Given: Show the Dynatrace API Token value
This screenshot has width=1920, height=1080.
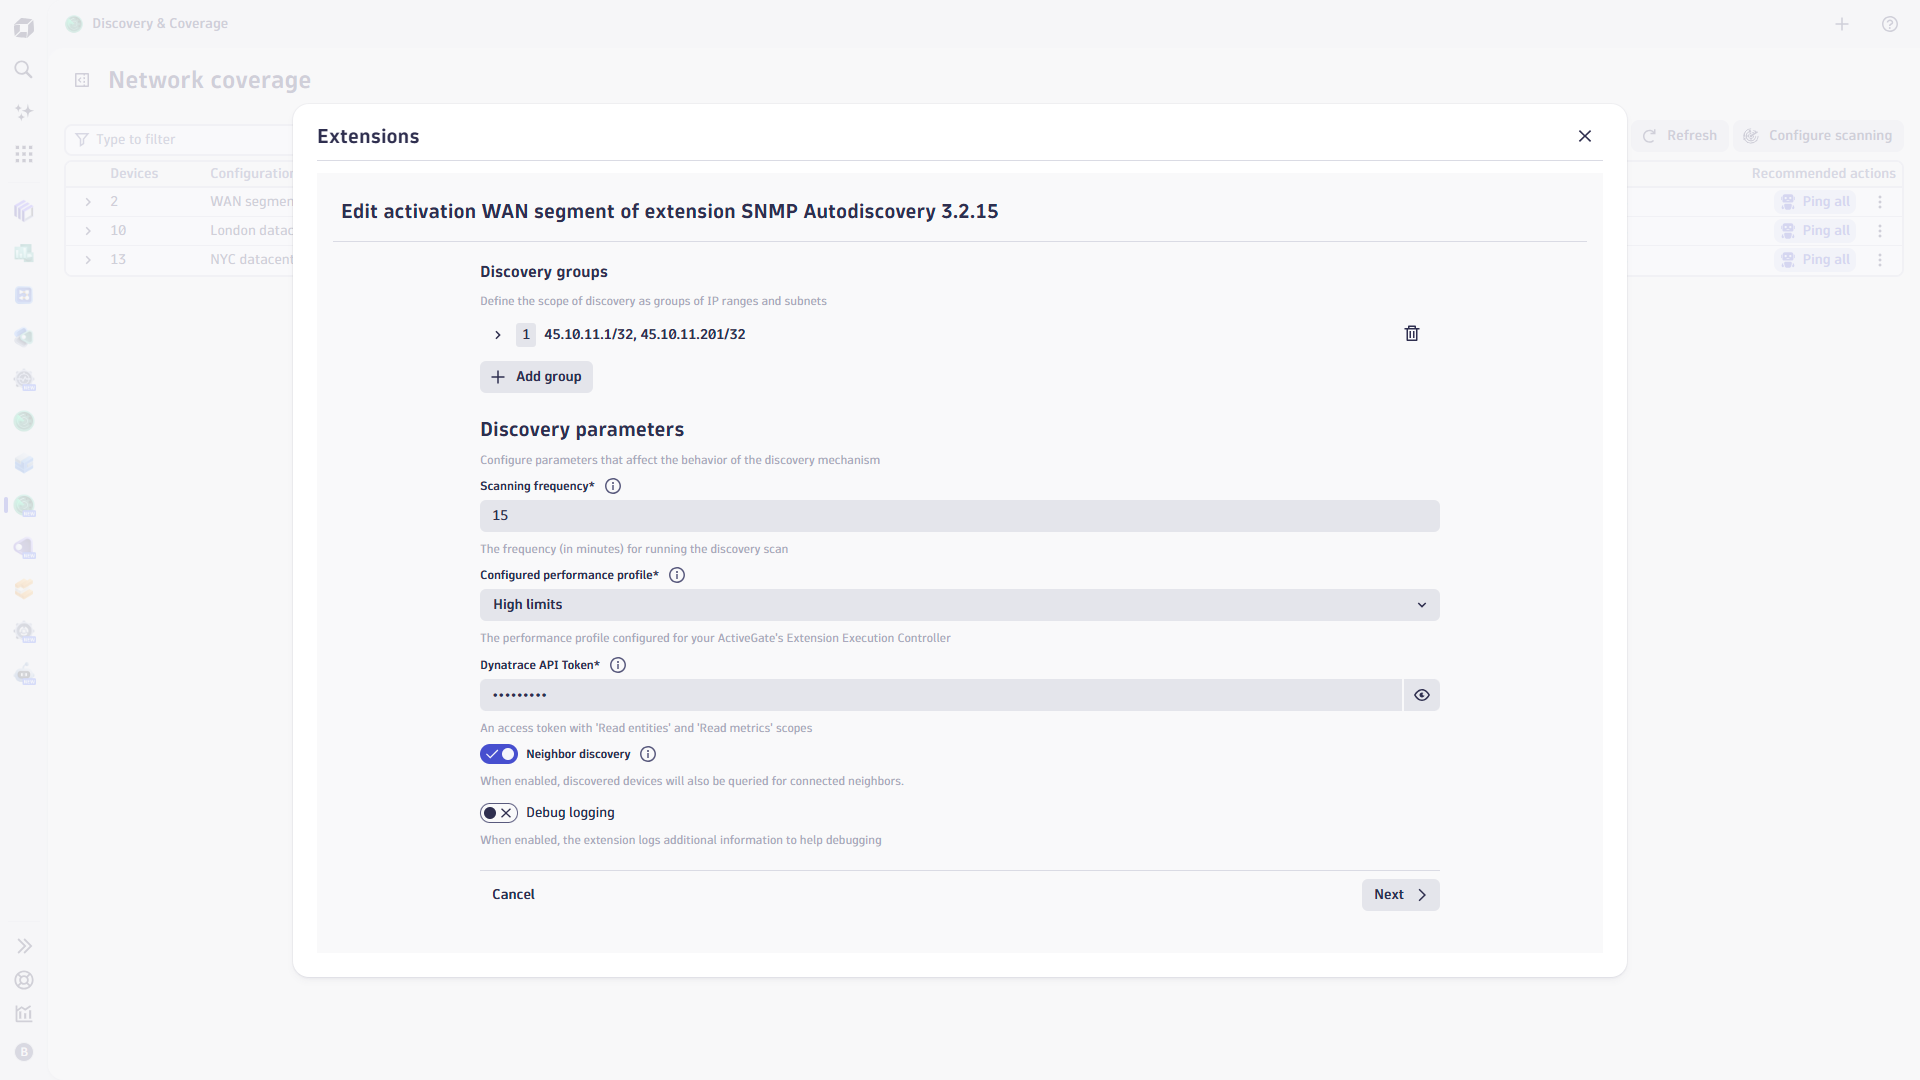Looking at the screenshot, I should 1421,695.
